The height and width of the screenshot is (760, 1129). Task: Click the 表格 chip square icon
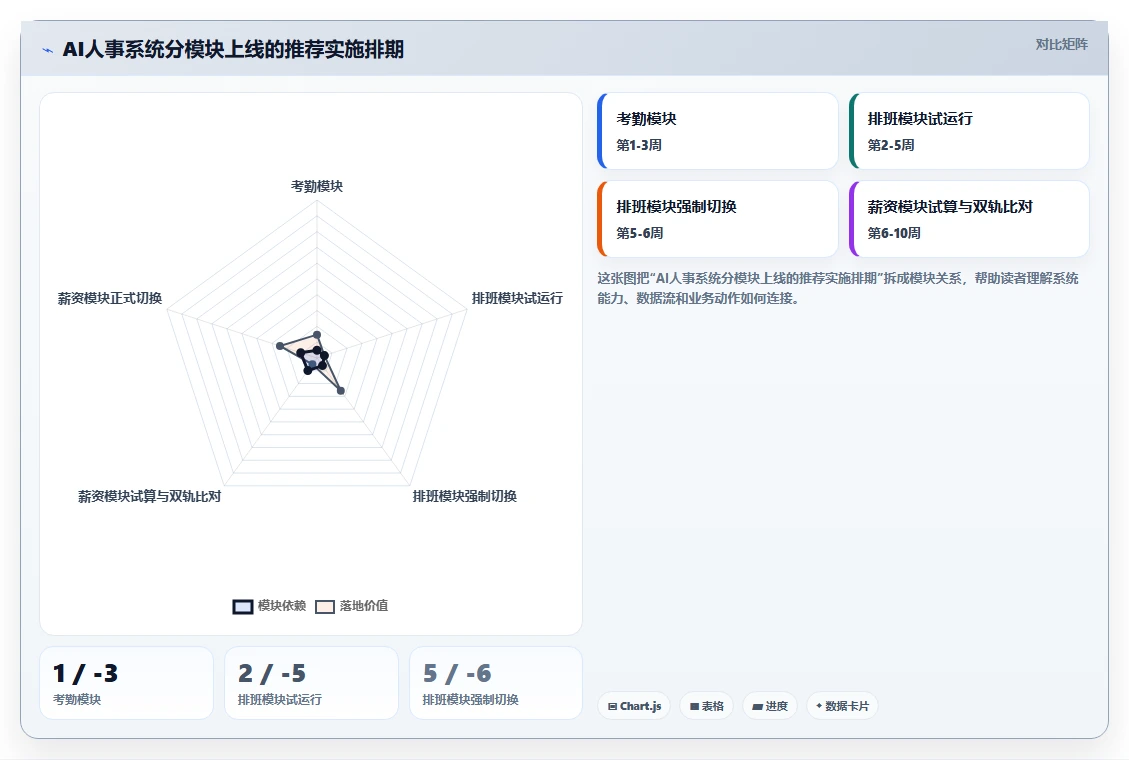[x=694, y=707]
